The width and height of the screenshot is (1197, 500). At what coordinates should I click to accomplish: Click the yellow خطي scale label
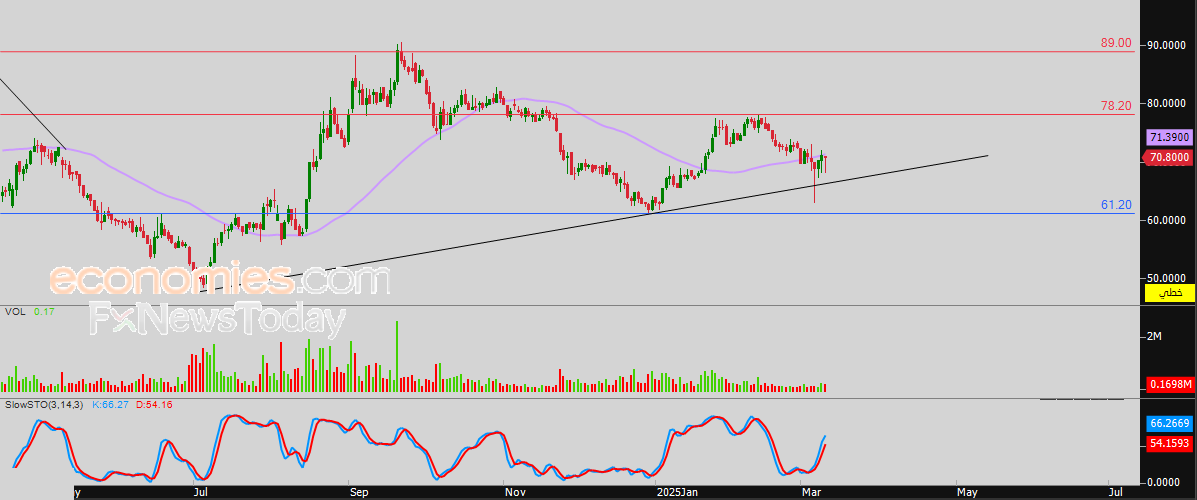[x=1169, y=294]
